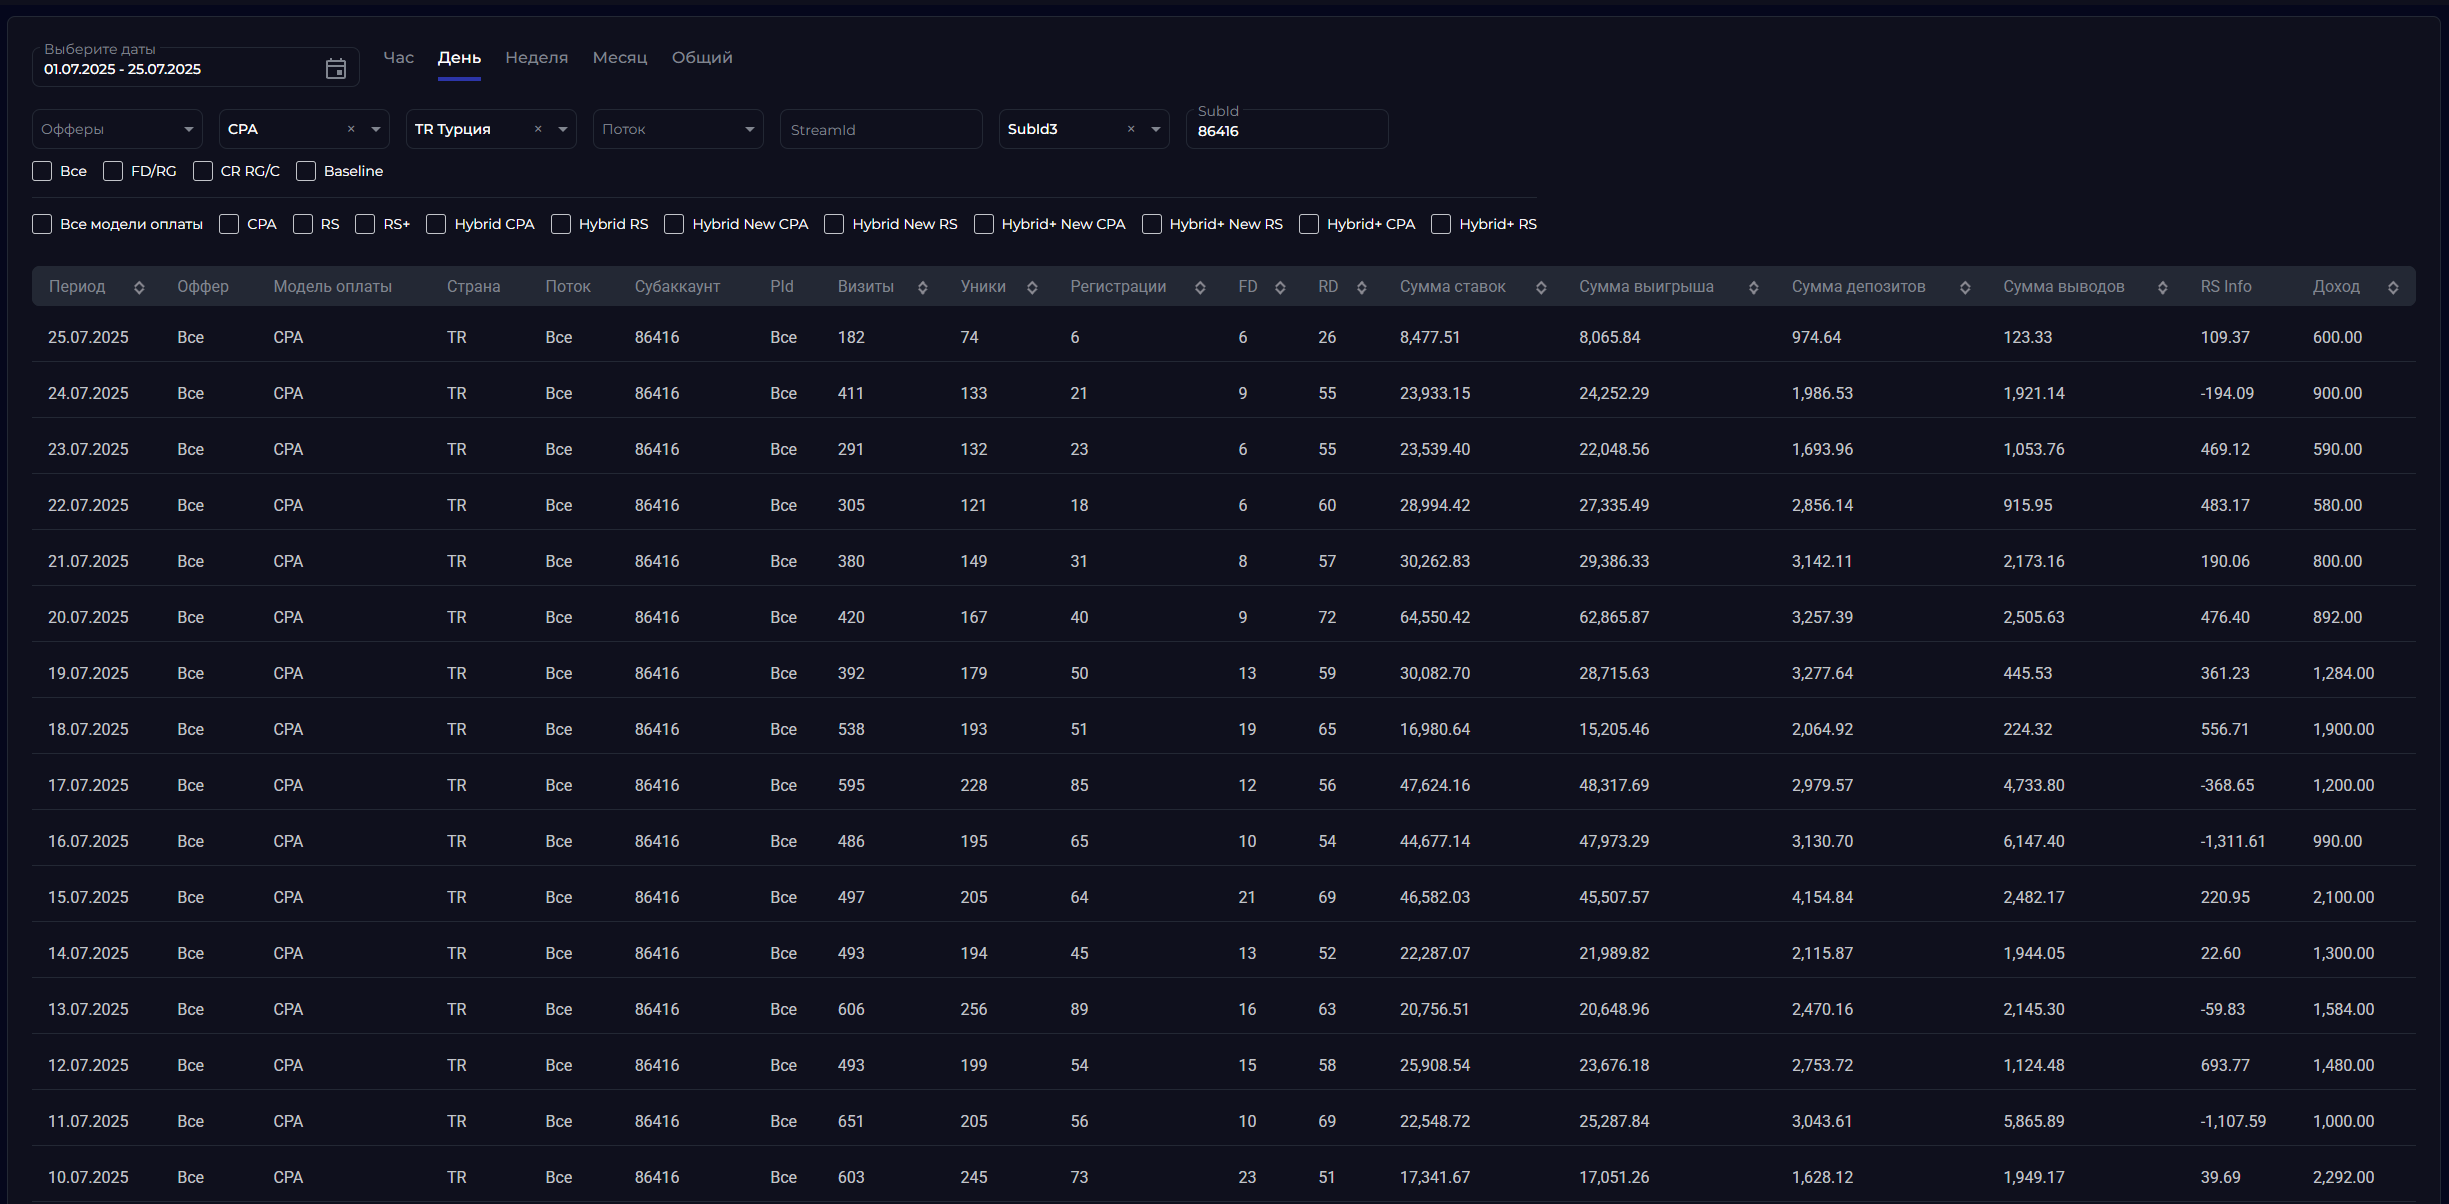This screenshot has width=2449, height=1204.
Task: Sort by Период column arrows
Action: tap(139, 288)
